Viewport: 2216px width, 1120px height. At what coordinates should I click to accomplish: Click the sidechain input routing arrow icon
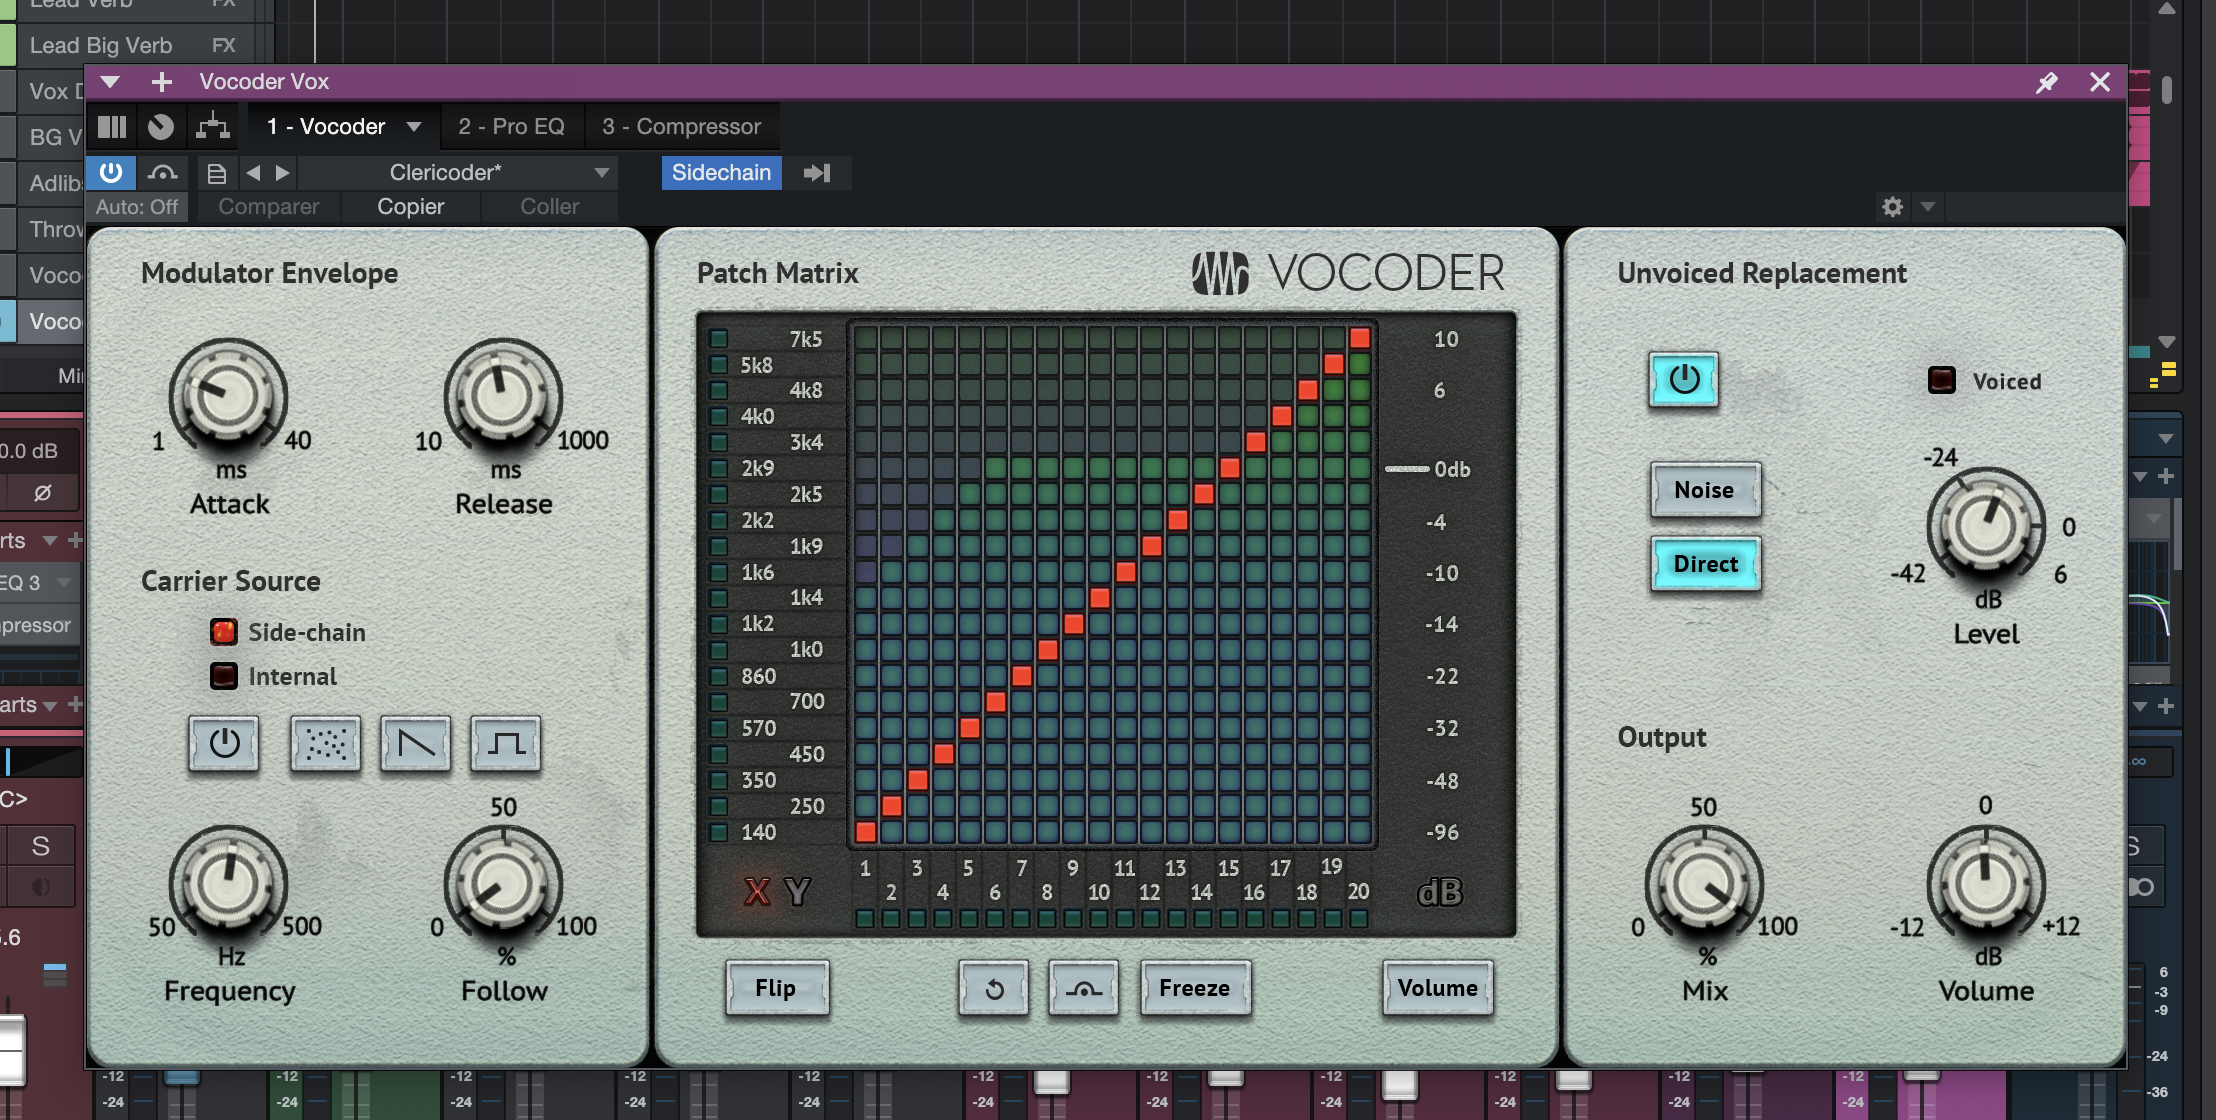[817, 173]
